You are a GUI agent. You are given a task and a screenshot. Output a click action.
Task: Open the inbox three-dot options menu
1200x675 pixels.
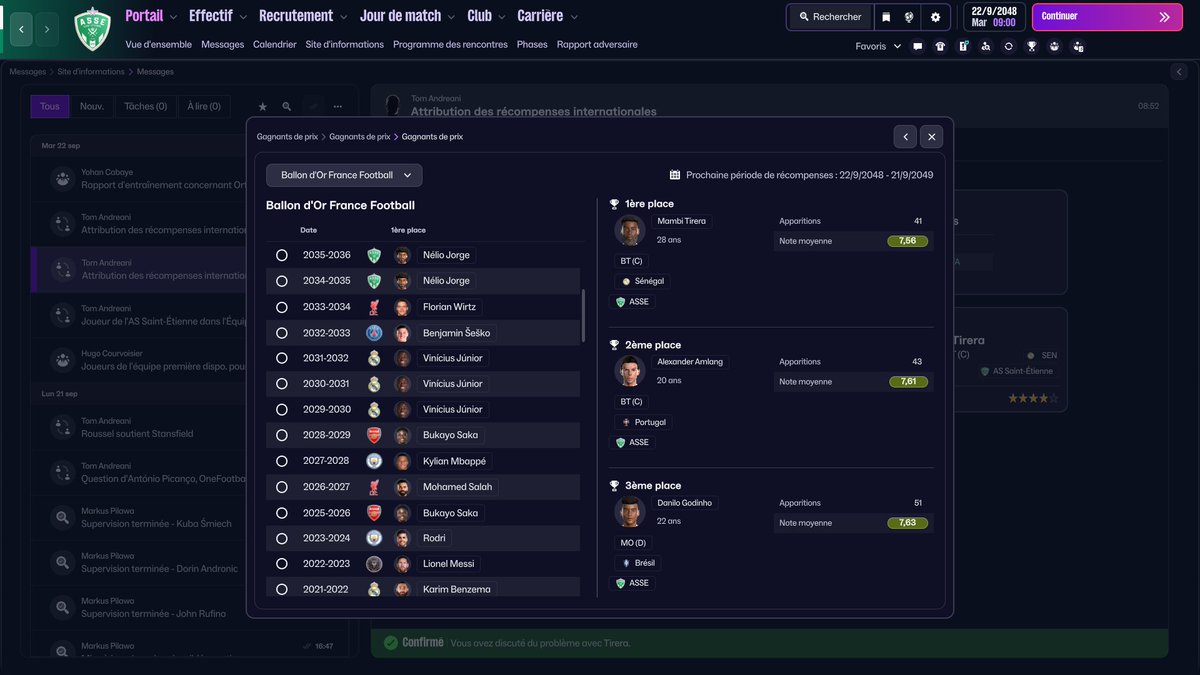[338, 106]
